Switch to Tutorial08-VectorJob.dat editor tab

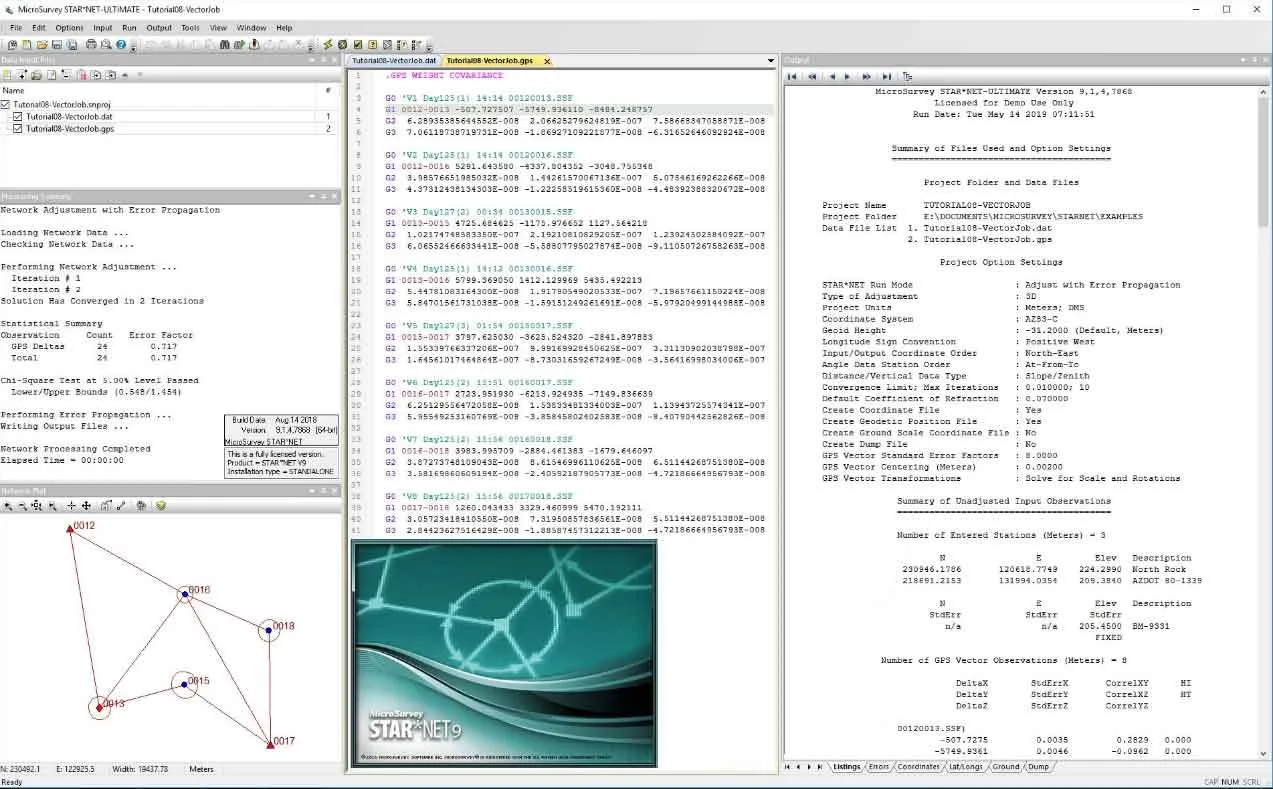(394, 61)
